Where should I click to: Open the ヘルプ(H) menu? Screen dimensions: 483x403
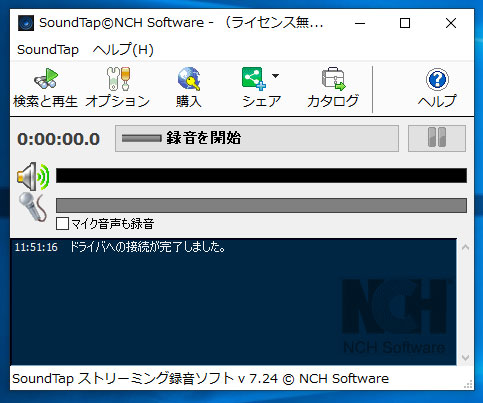click(123, 50)
